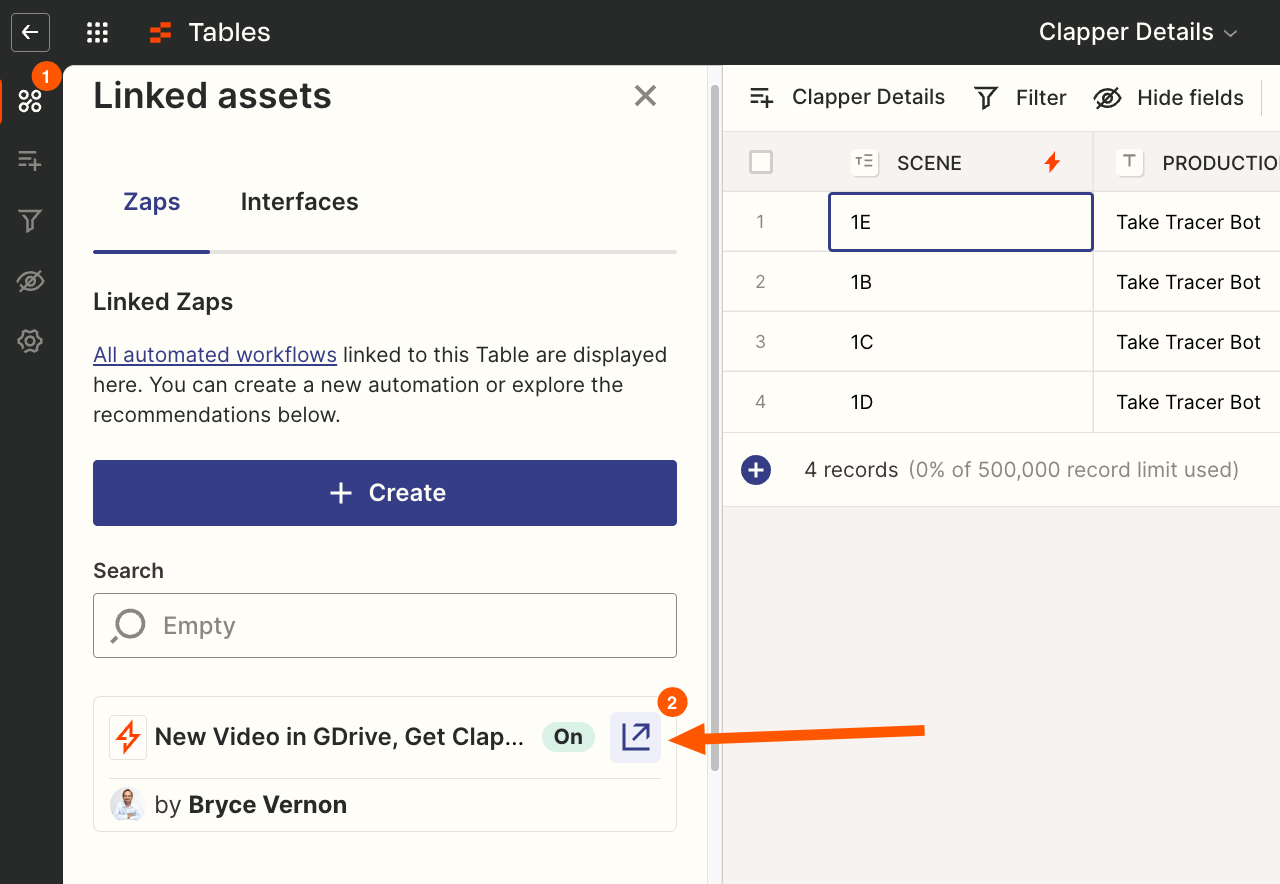This screenshot has height=884, width=1280.
Task: Click Take Tracer Bot cell in row 4
Action: point(1187,402)
